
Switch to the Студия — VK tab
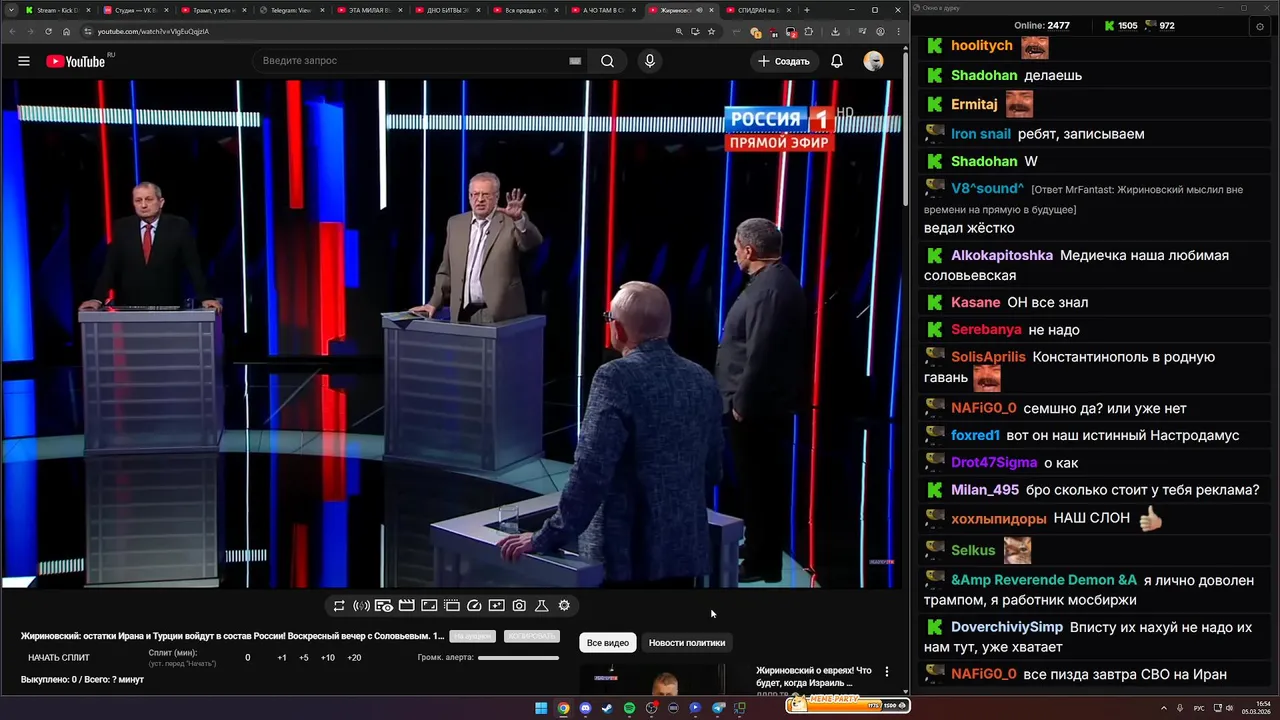point(135,10)
